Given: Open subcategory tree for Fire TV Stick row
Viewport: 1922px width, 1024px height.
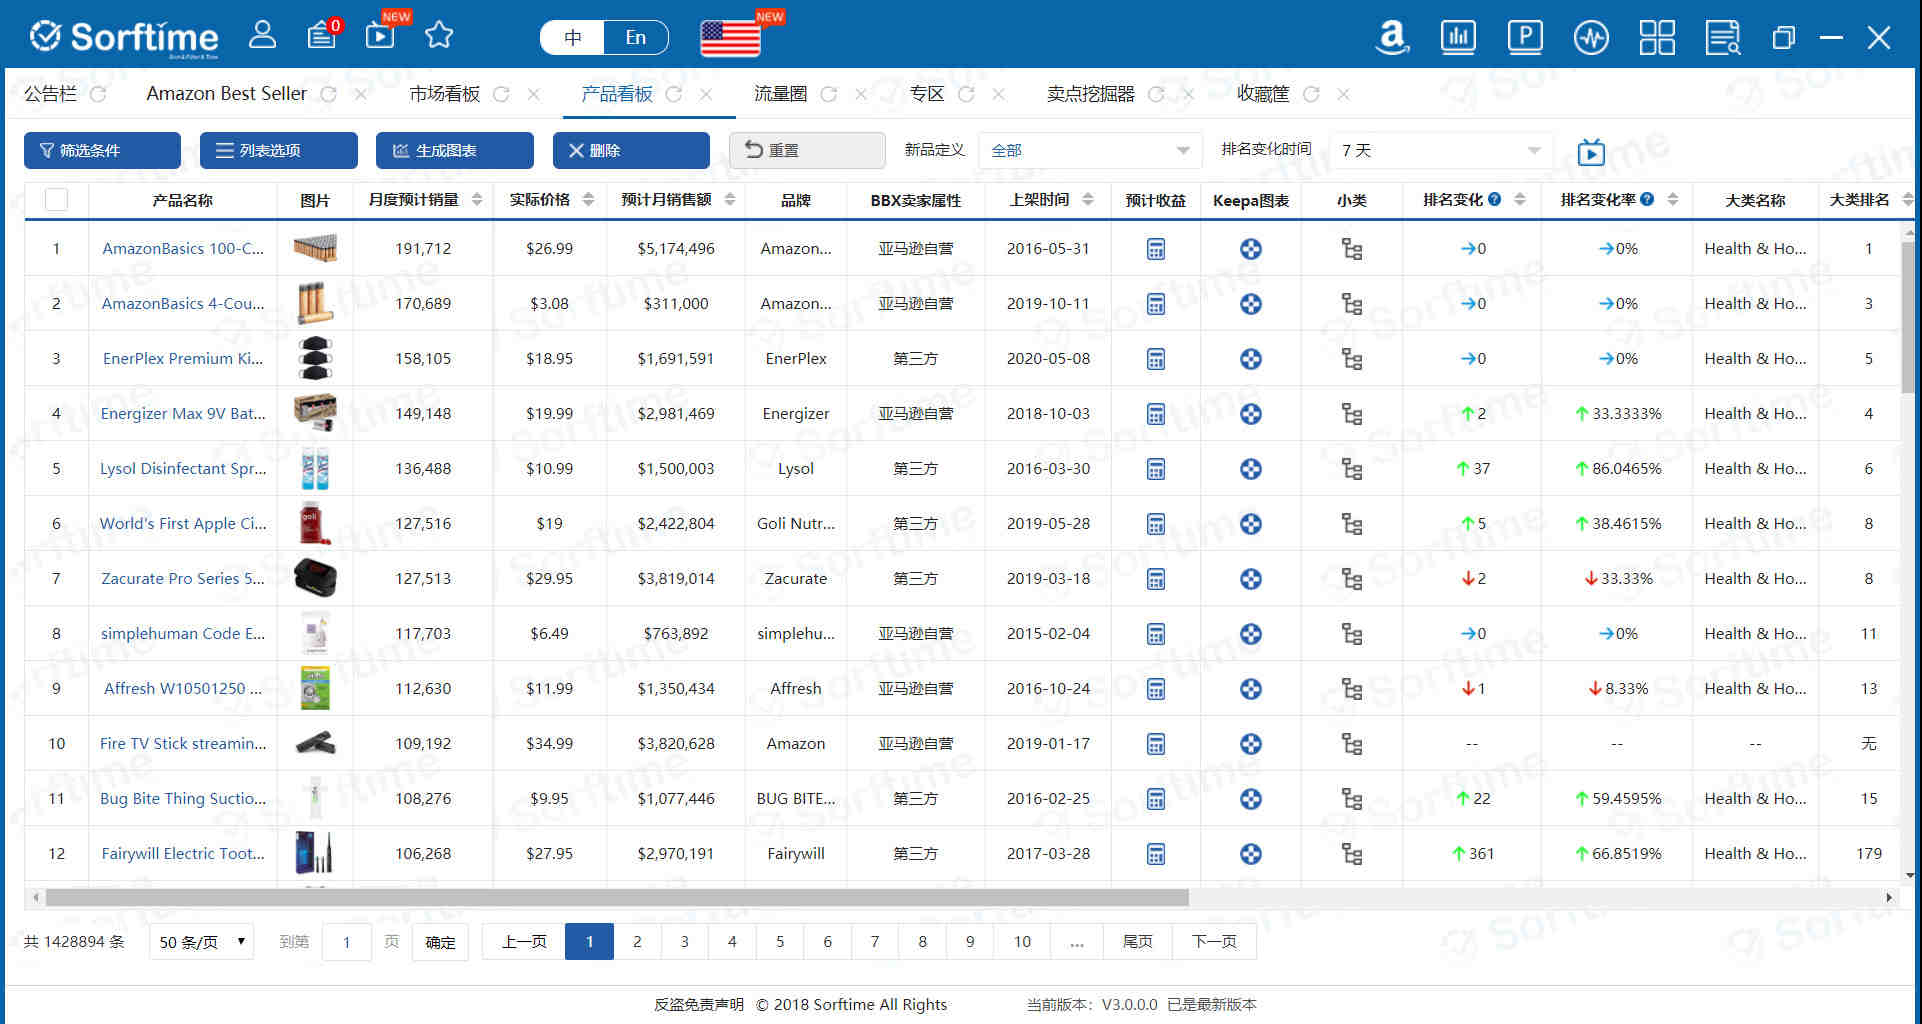Looking at the screenshot, I should (x=1351, y=744).
